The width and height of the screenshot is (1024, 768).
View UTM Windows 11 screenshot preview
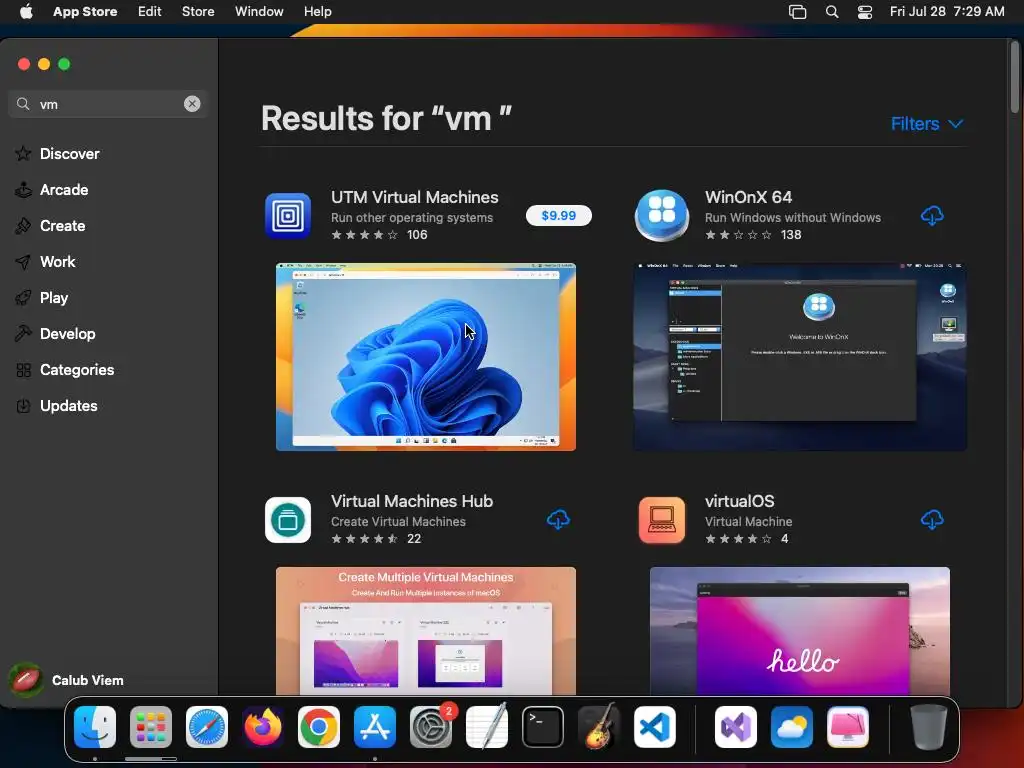pyautogui.click(x=426, y=357)
